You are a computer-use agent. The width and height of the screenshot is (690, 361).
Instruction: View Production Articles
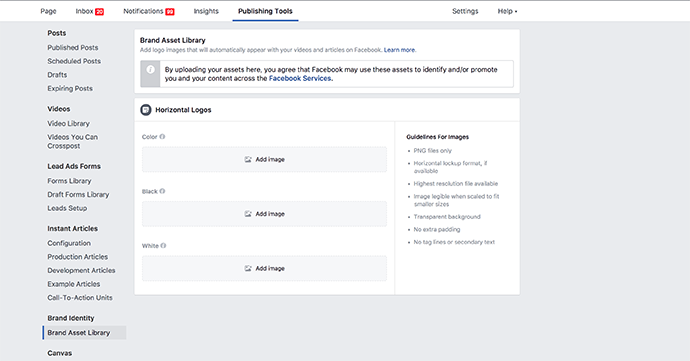pyautogui.click(x=77, y=257)
